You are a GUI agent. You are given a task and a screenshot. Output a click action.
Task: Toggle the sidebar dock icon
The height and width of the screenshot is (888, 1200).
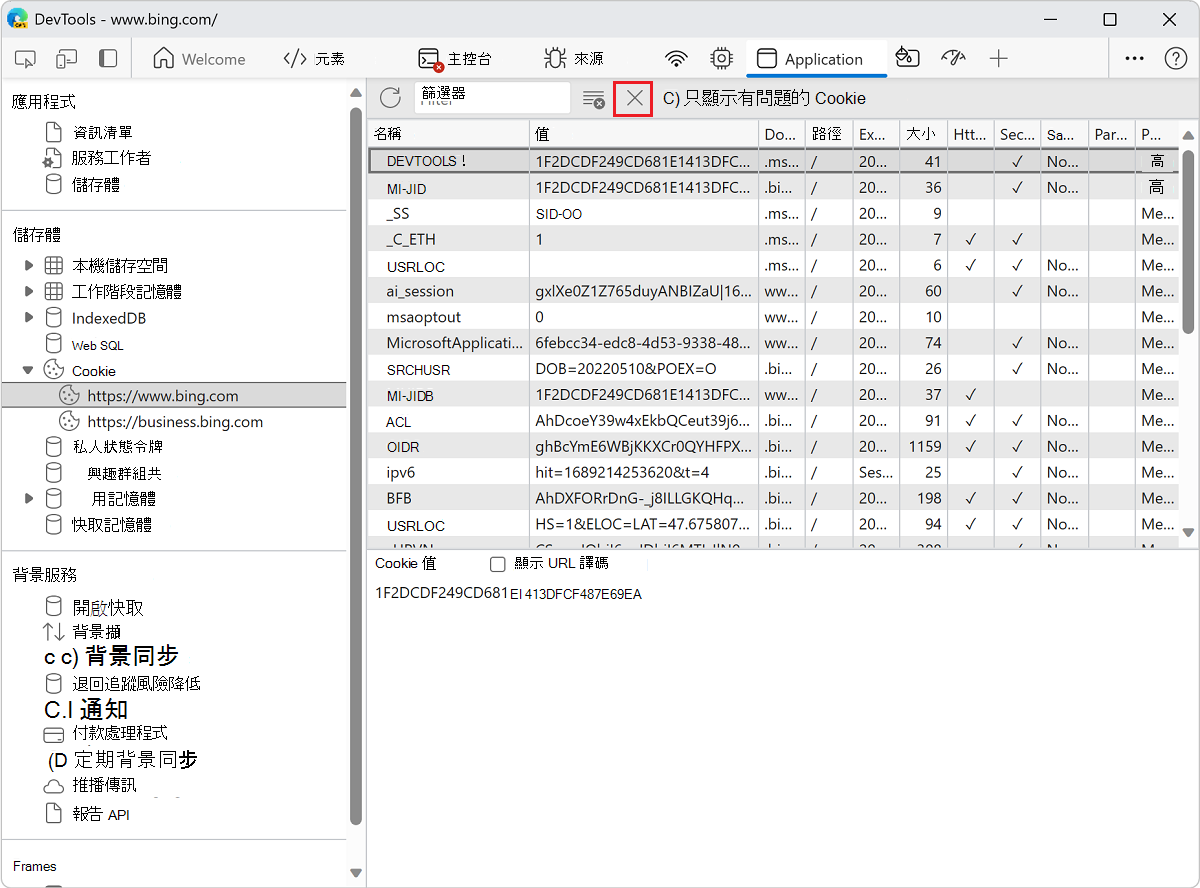pyautogui.click(x=108, y=59)
